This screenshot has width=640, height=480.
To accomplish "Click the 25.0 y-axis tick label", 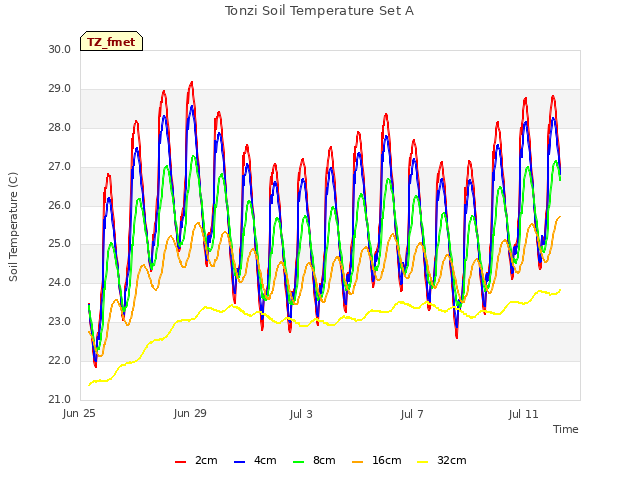I will [x=60, y=244].
